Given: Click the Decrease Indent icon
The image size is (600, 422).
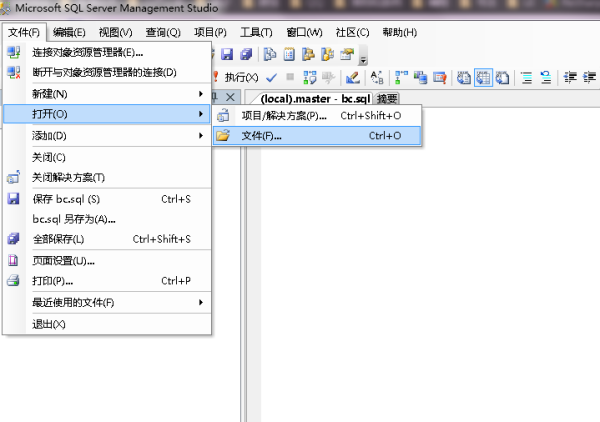Looking at the screenshot, I should pos(570,78).
